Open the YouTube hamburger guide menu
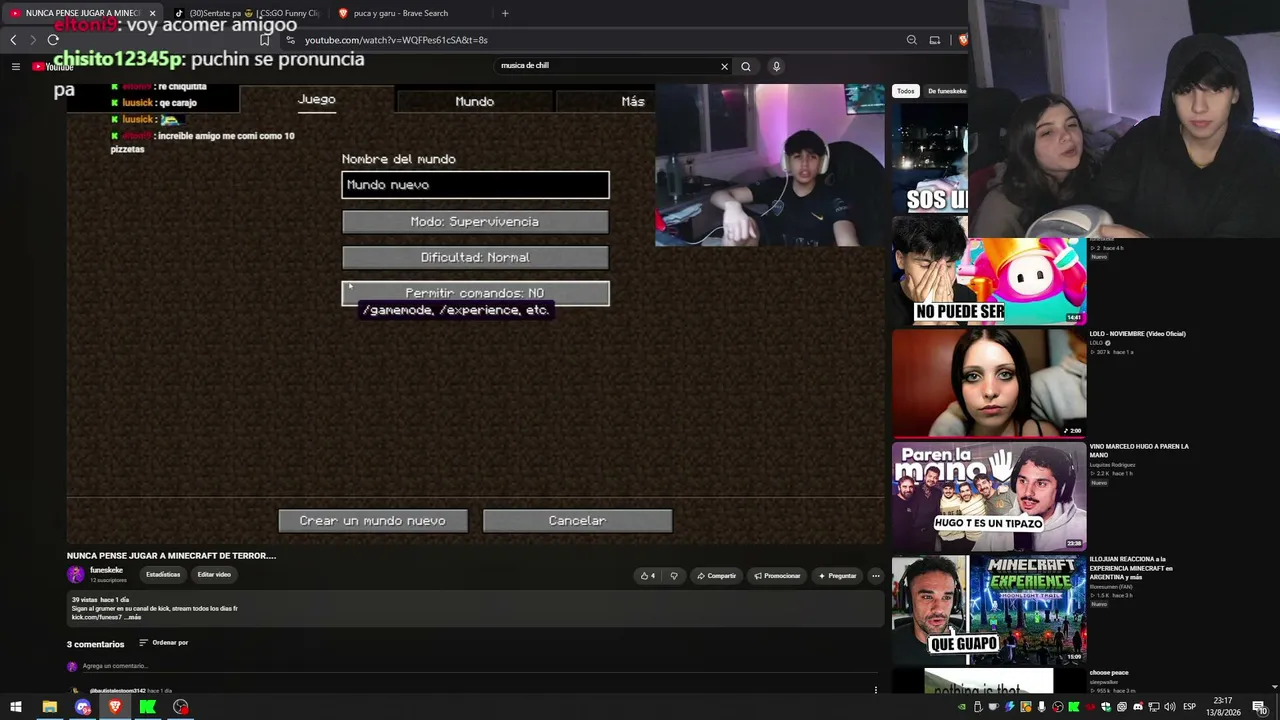1280x720 pixels. [x=16, y=66]
